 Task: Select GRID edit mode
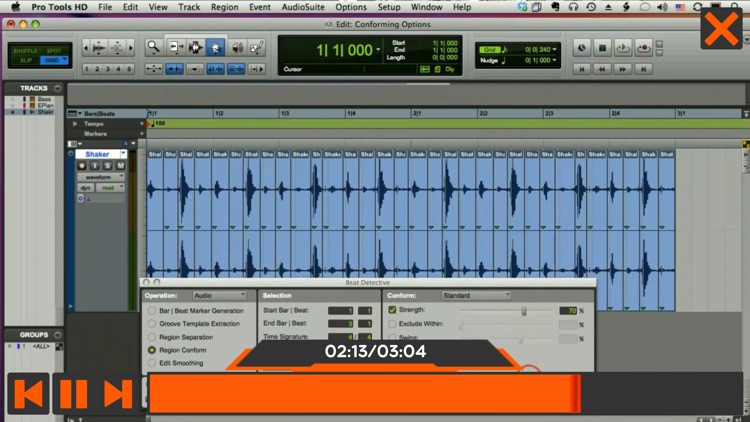(54, 60)
